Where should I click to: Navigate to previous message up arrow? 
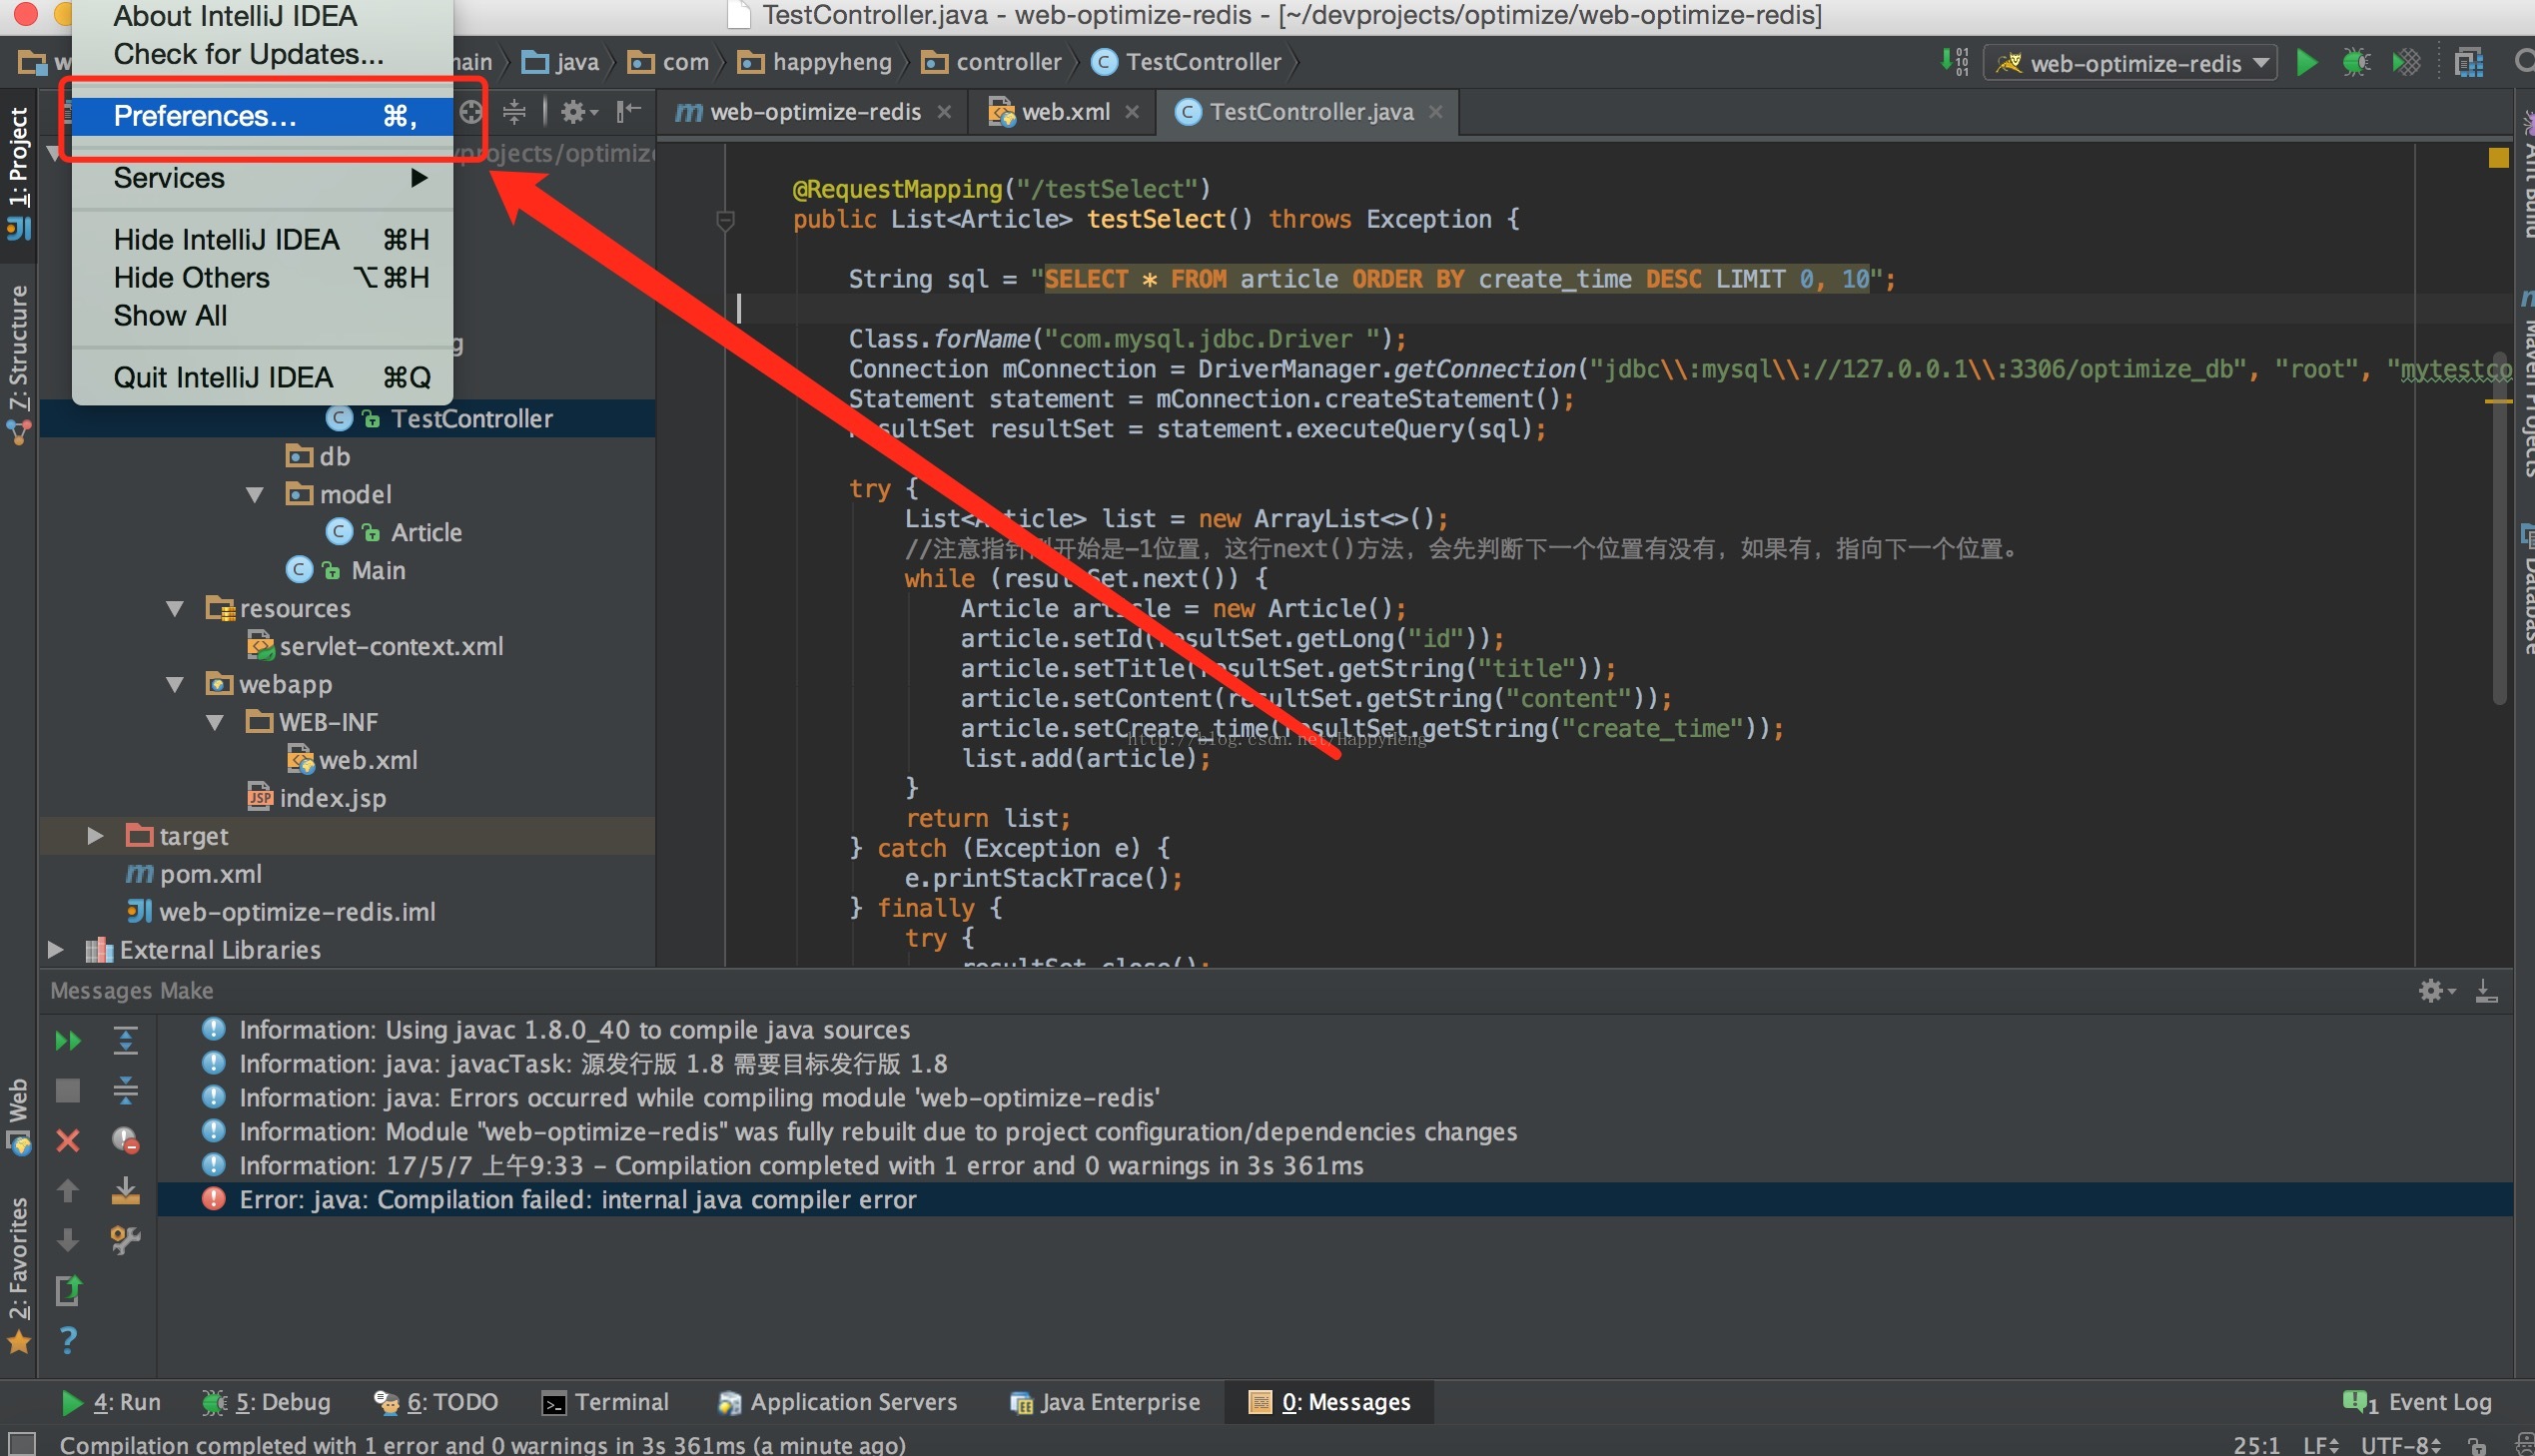coord(67,1190)
